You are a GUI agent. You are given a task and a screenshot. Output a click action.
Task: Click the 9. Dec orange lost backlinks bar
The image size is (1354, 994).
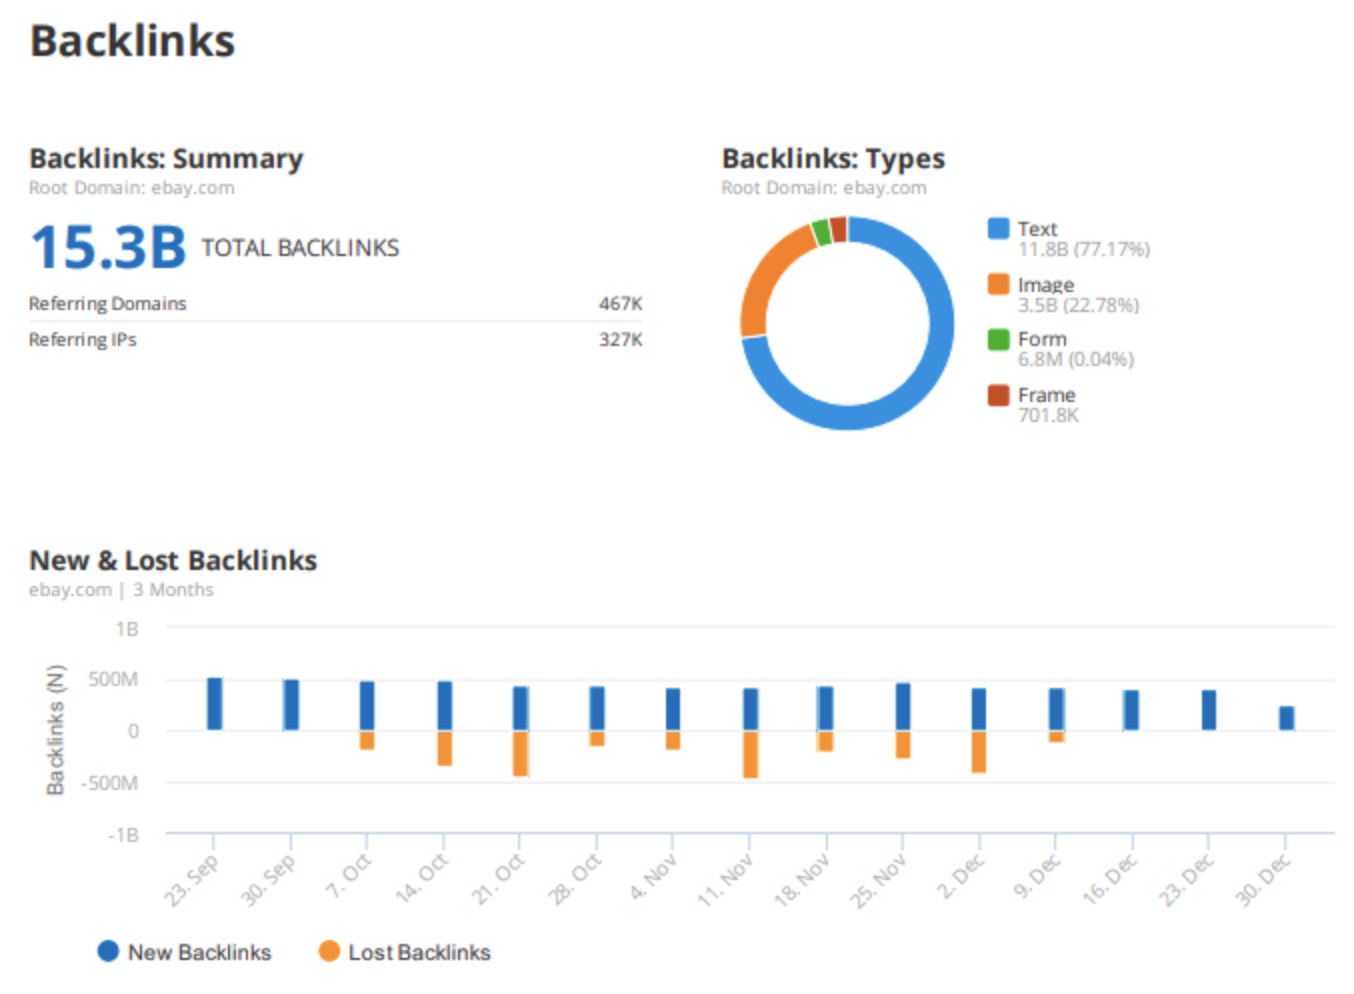pos(1057,737)
